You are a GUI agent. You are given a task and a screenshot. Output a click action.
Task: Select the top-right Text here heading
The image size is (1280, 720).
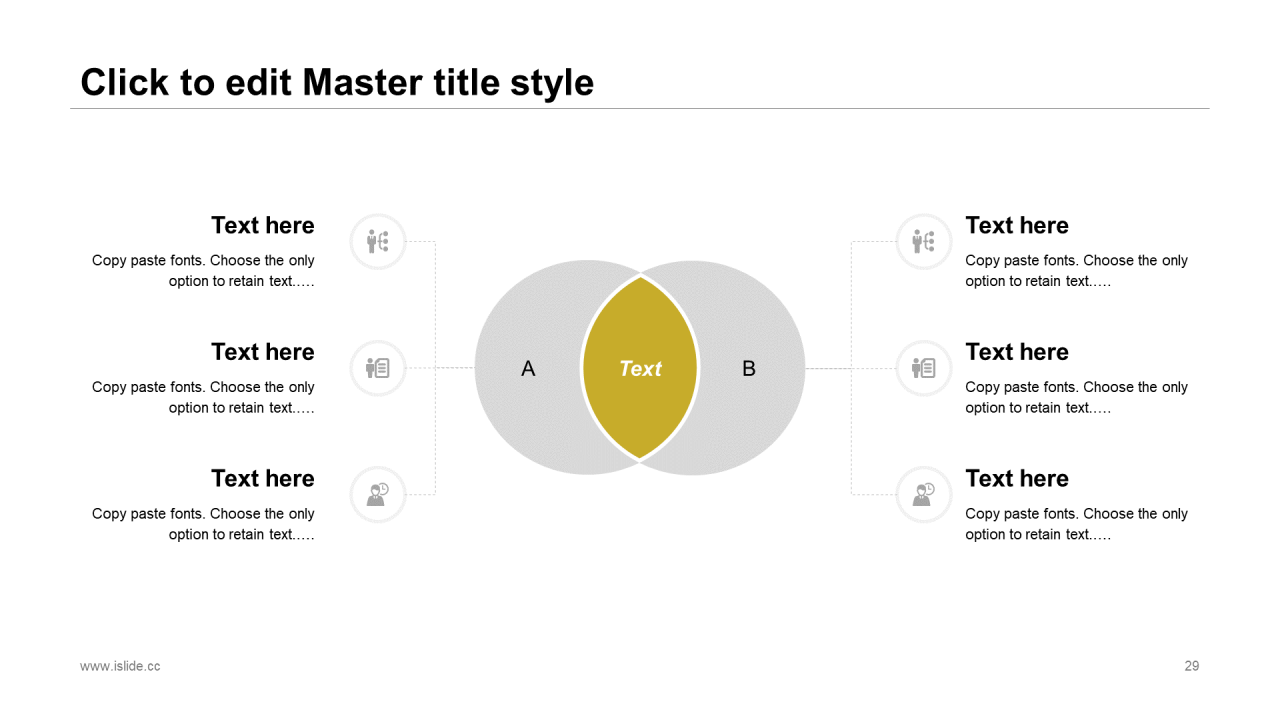tap(1017, 225)
